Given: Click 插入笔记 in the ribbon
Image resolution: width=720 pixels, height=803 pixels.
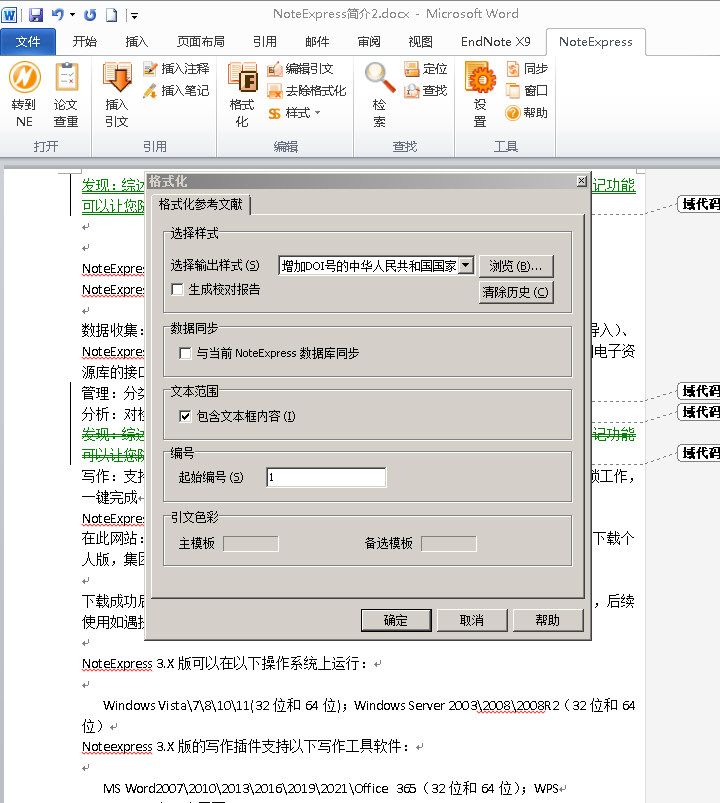Looking at the screenshot, I should tap(176, 91).
